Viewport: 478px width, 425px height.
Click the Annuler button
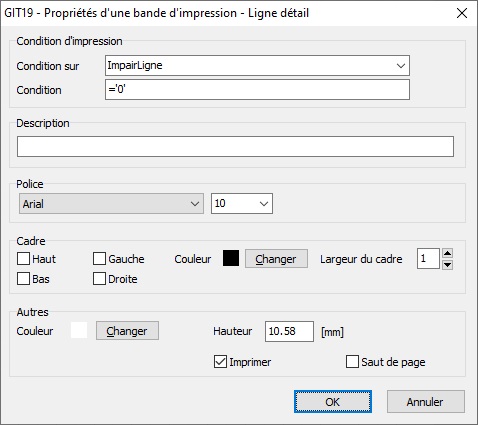(426, 402)
